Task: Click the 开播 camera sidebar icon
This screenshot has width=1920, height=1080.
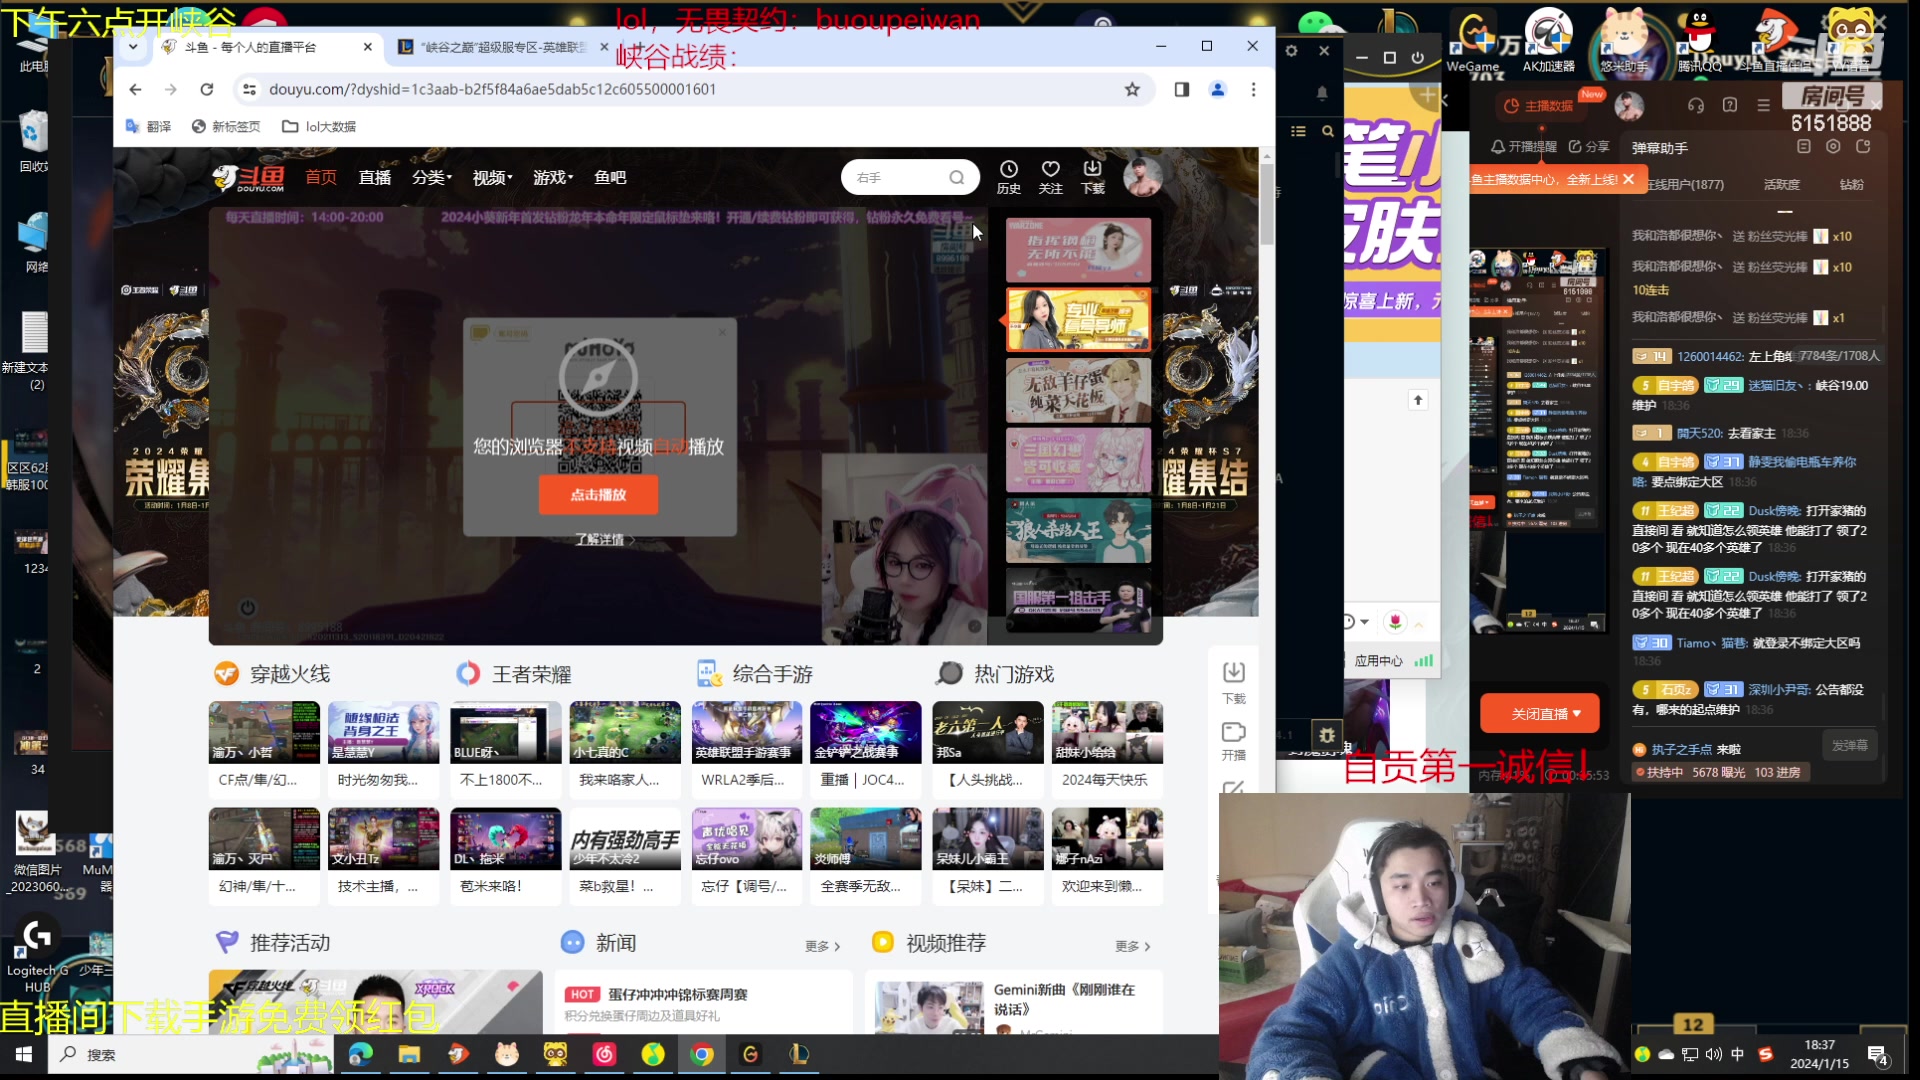Action: pos(1233,733)
